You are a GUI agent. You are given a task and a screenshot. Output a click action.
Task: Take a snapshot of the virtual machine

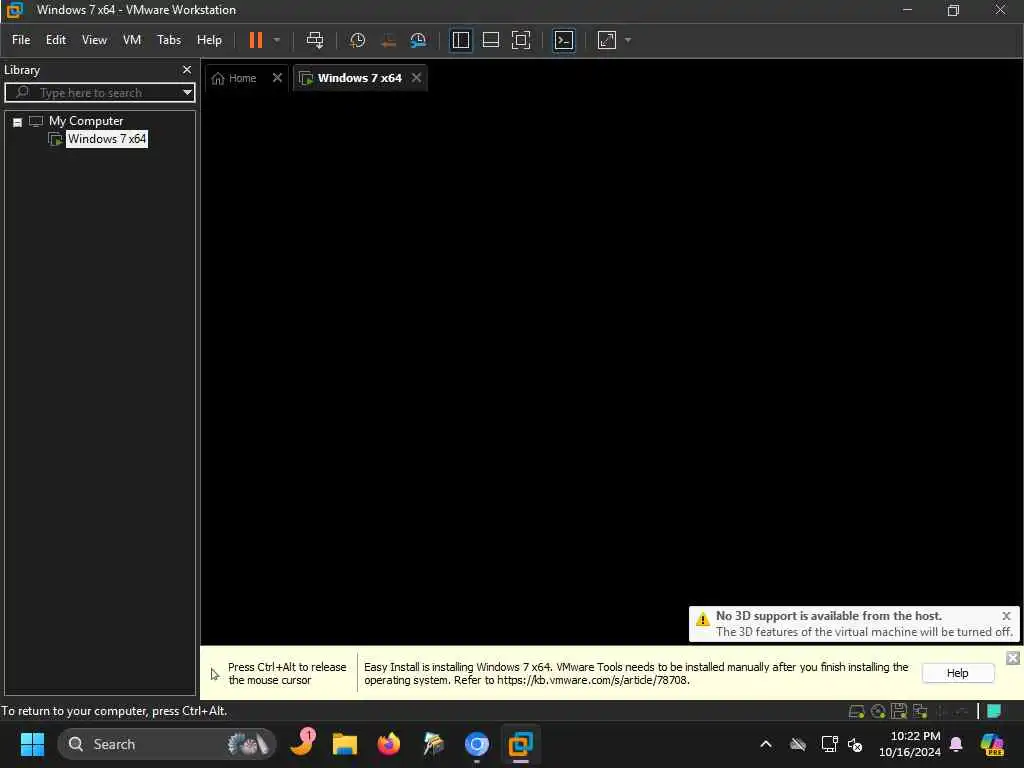(357, 40)
